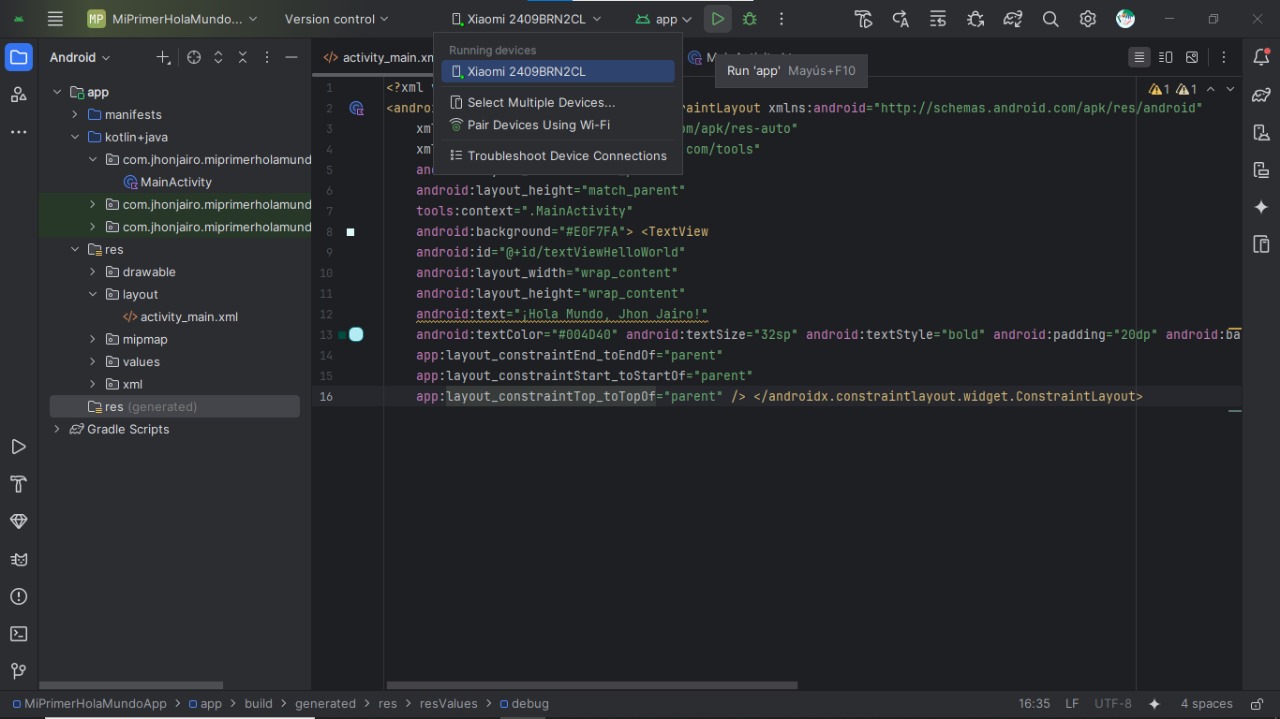Show More tool windows ellipsis in left sidebar

coord(18,132)
